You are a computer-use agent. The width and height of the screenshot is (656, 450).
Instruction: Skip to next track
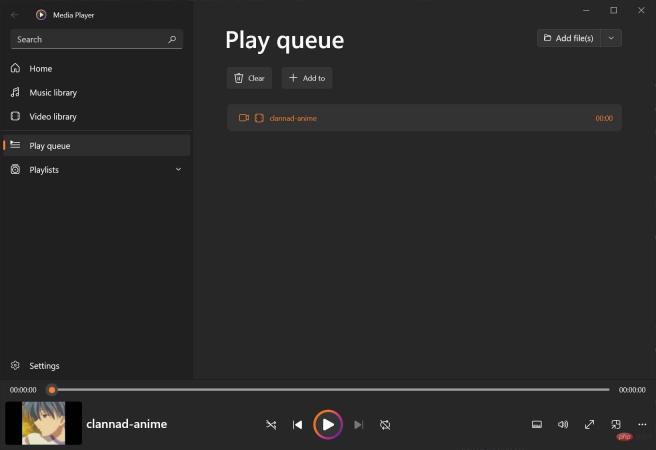point(359,425)
